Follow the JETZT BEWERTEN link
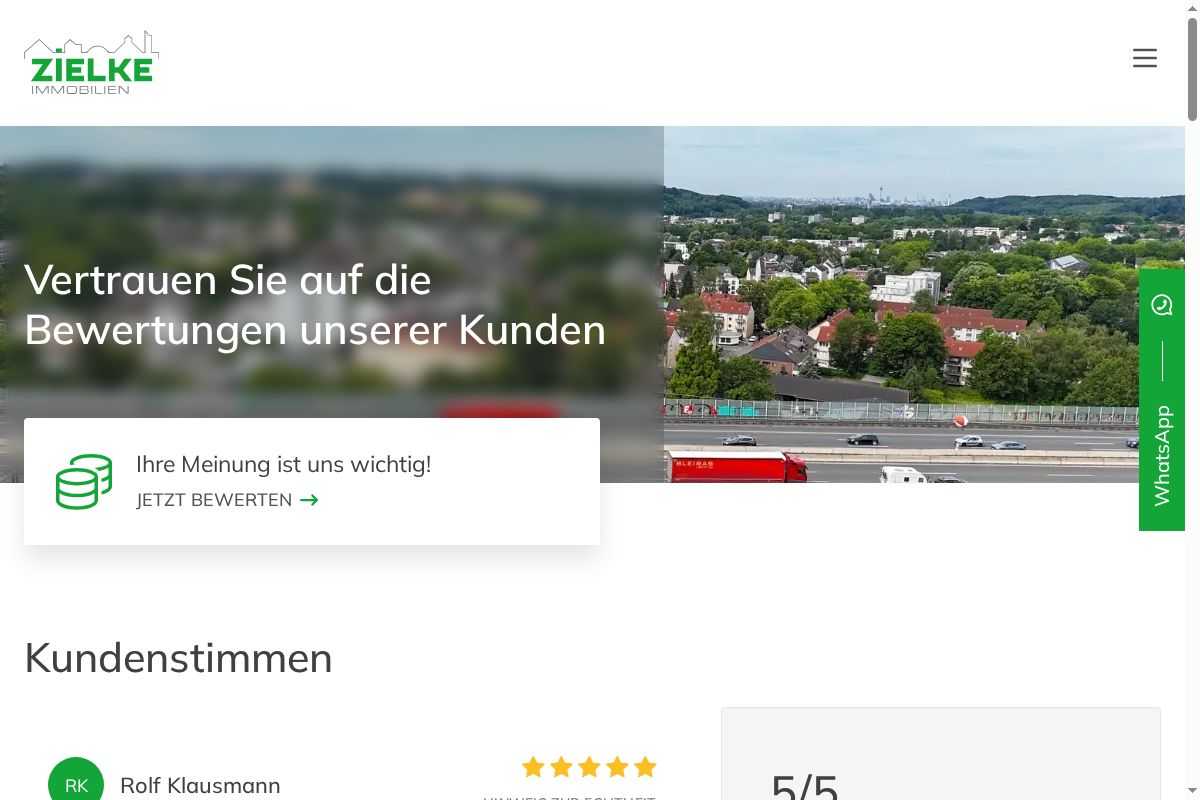Viewport: 1200px width, 800px height. click(227, 500)
